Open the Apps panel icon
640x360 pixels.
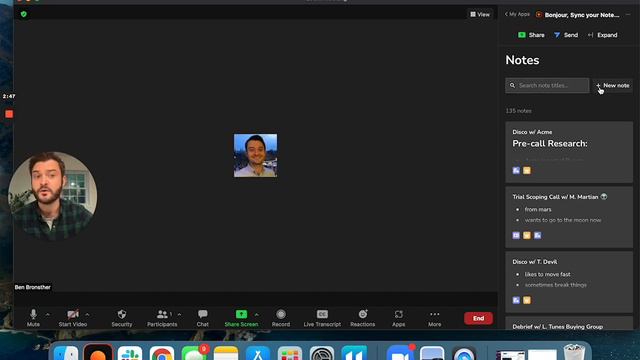pos(398,318)
